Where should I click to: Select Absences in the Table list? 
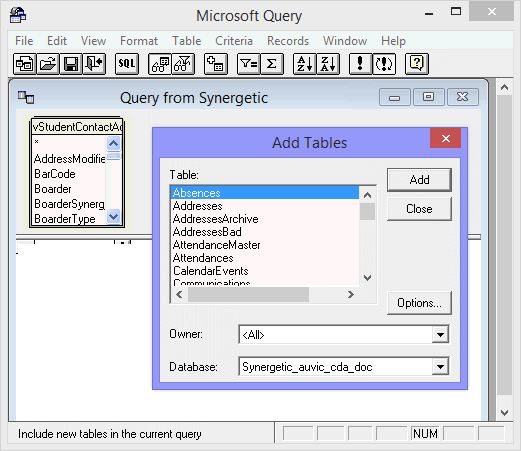(265, 193)
